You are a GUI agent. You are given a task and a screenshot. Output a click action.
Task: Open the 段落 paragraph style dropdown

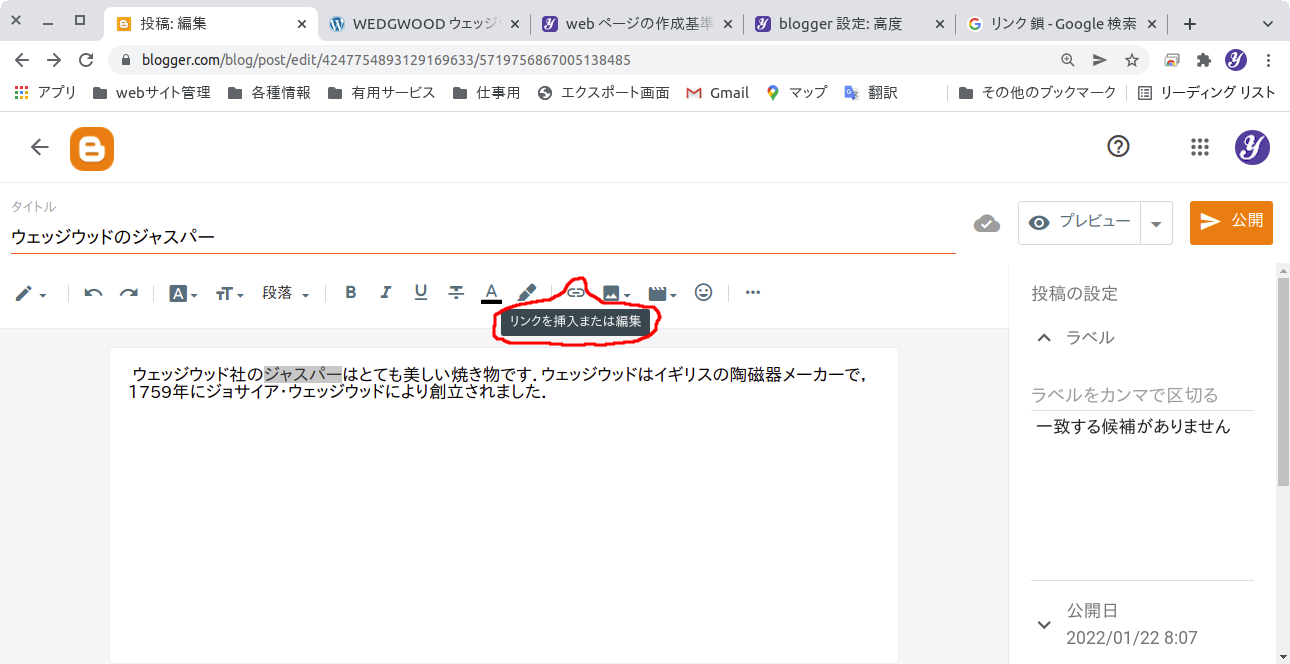286,293
